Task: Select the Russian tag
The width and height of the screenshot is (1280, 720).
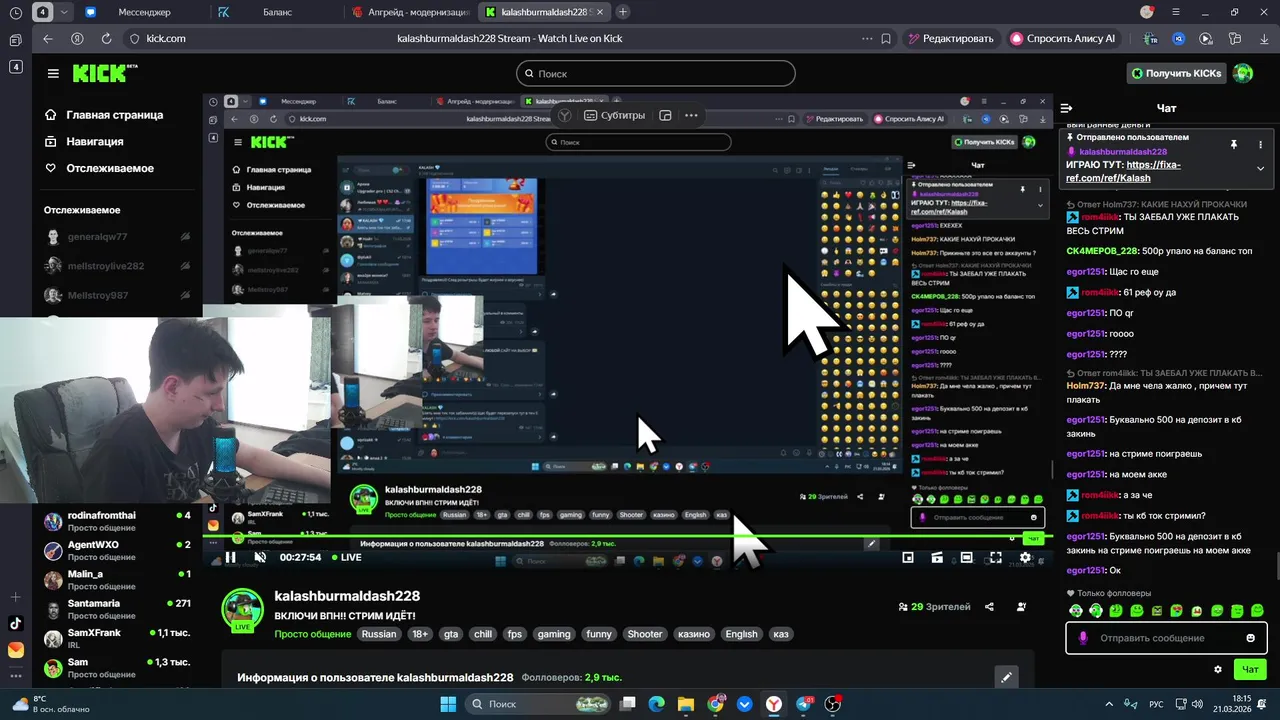Action: pos(379,634)
